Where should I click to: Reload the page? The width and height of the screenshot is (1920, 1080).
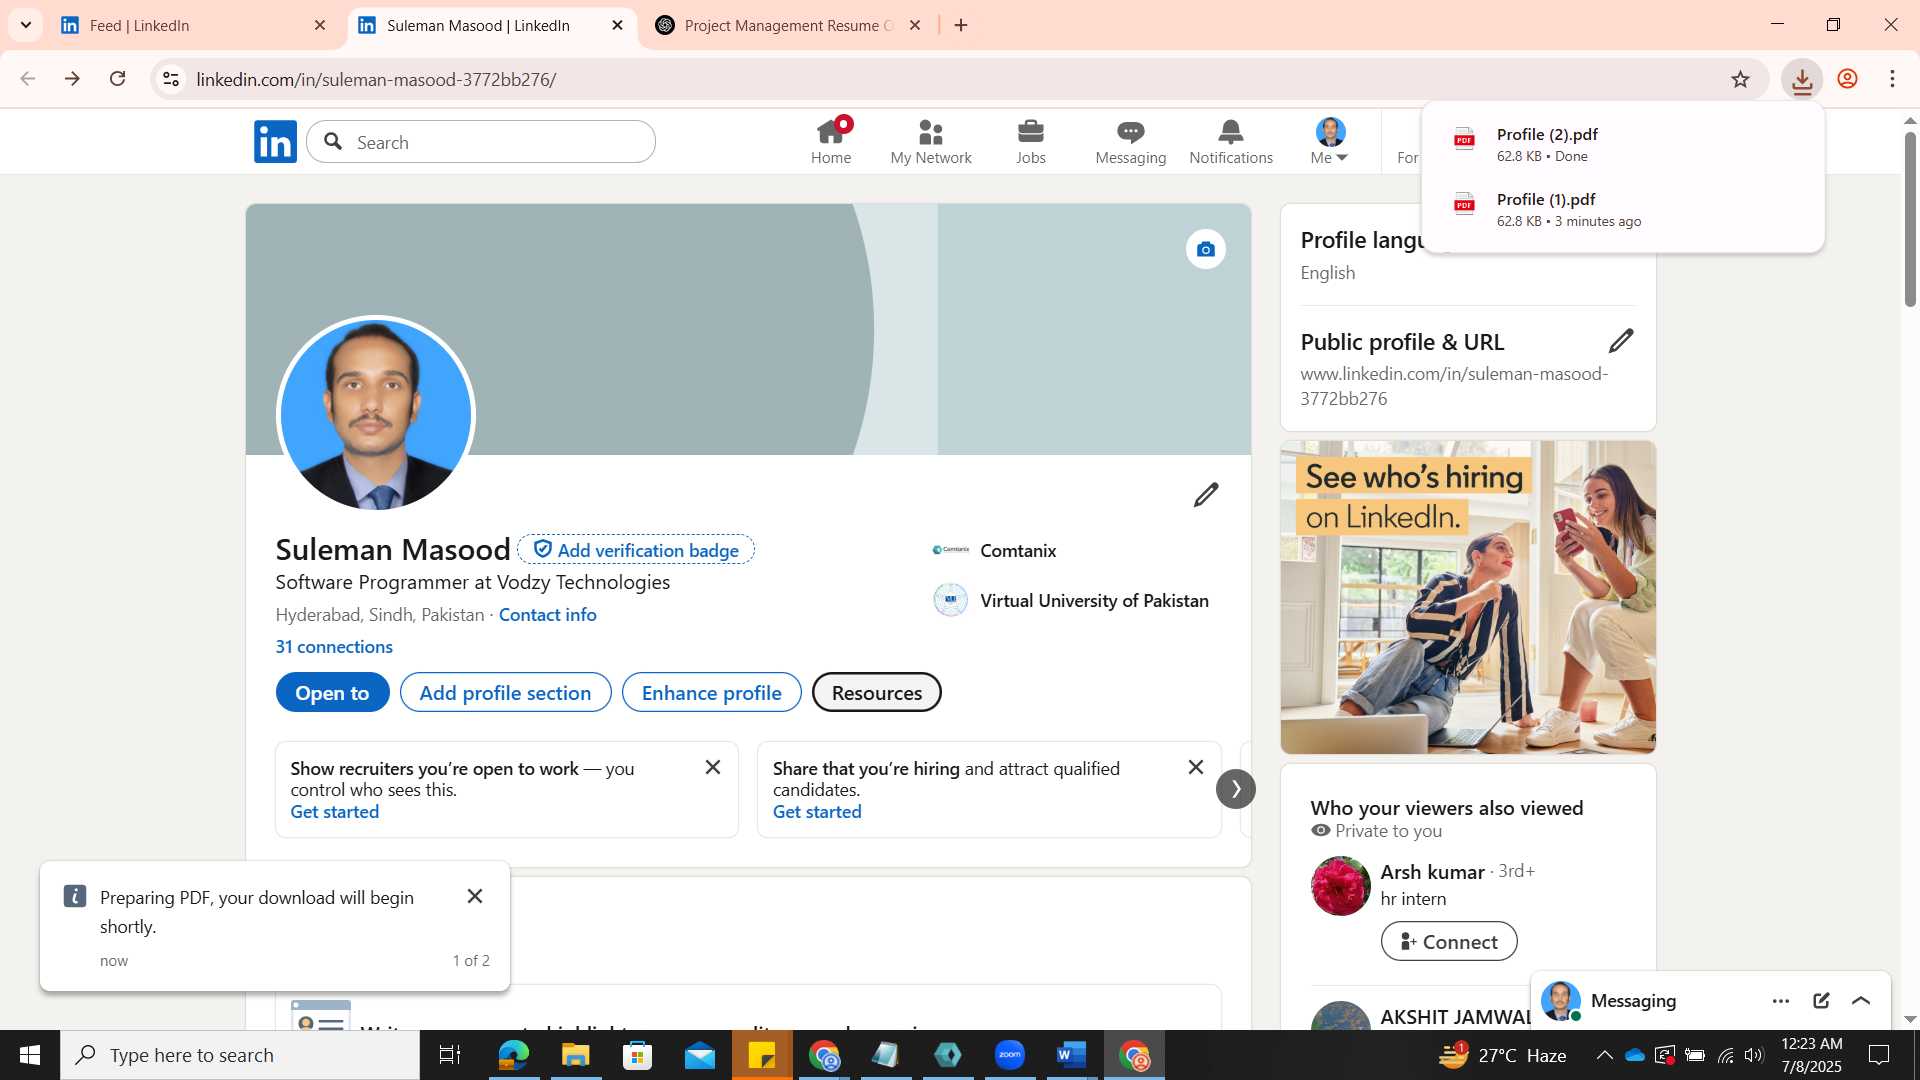(x=118, y=79)
